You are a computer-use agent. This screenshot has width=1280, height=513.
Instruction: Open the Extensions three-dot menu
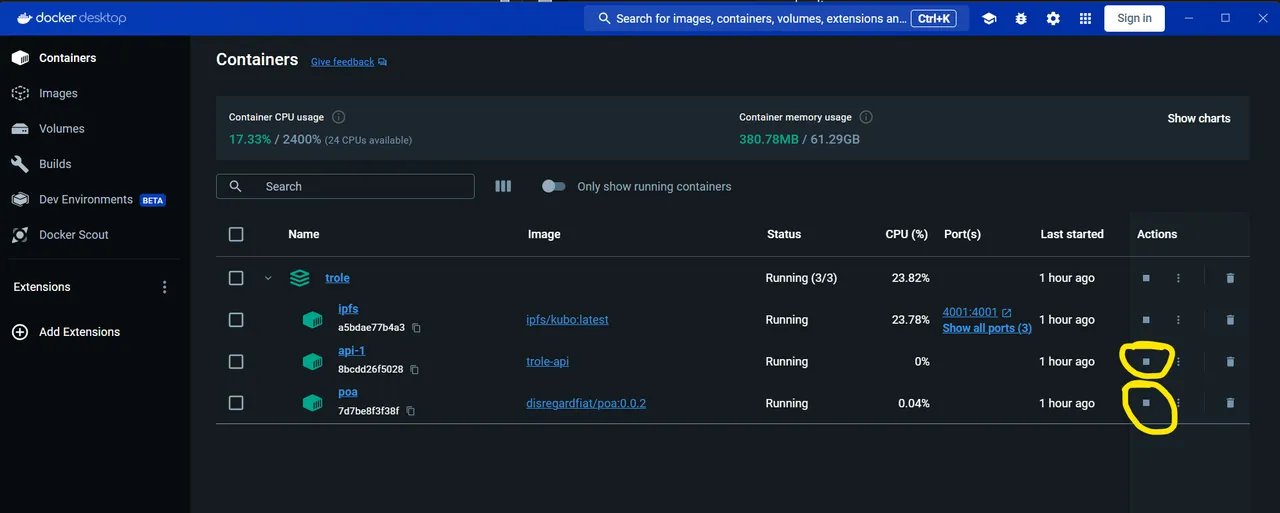coord(165,287)
